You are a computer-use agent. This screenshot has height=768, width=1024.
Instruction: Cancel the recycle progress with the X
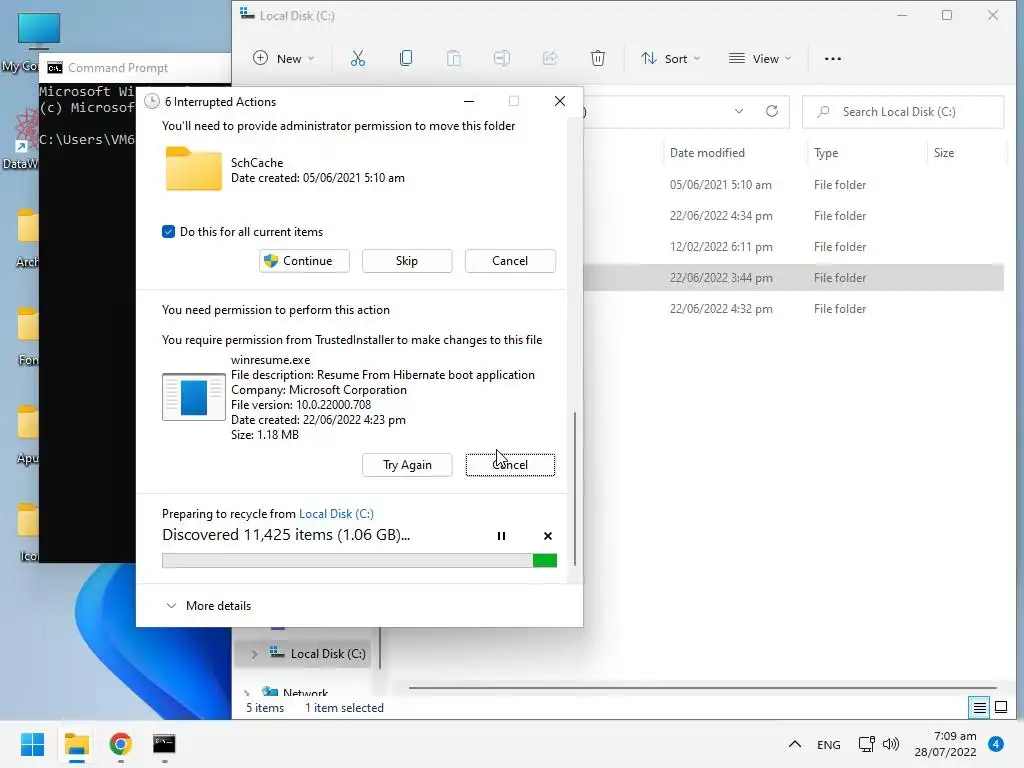(548, 536)
